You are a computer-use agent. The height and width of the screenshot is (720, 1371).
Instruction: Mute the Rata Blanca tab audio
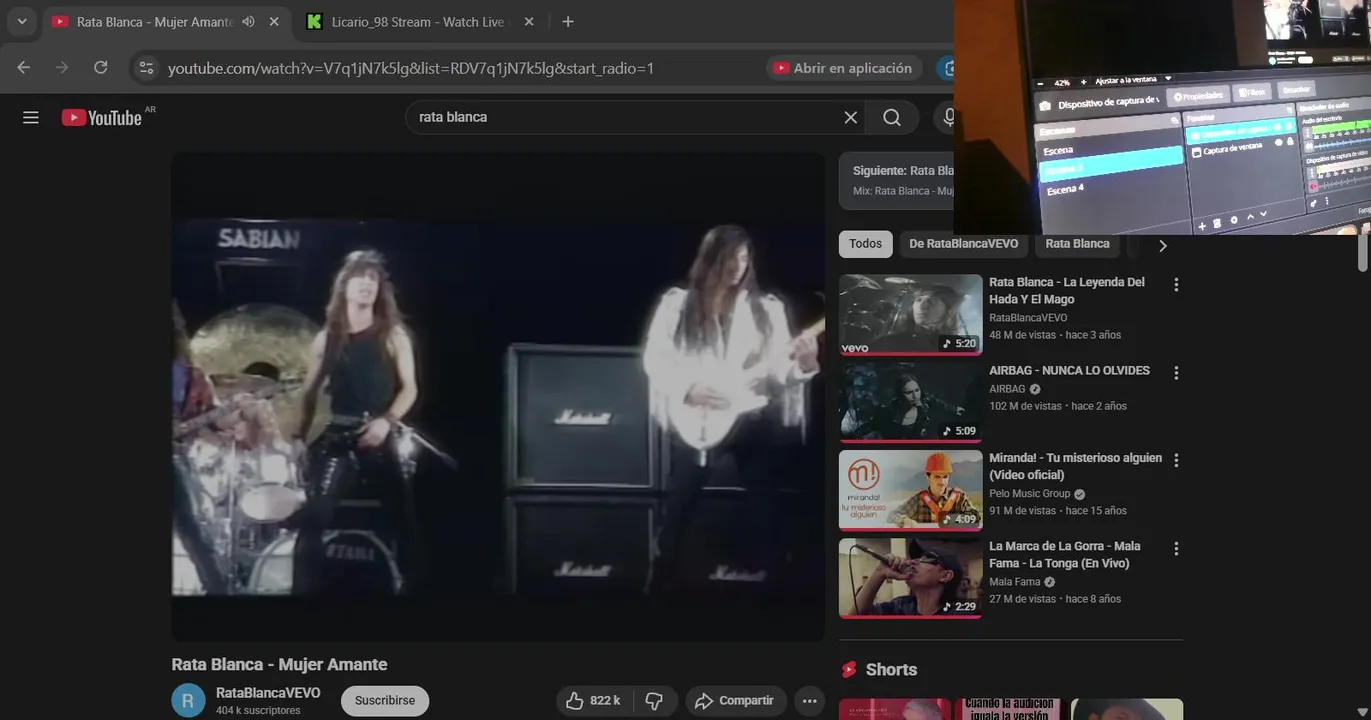point(248,22)
